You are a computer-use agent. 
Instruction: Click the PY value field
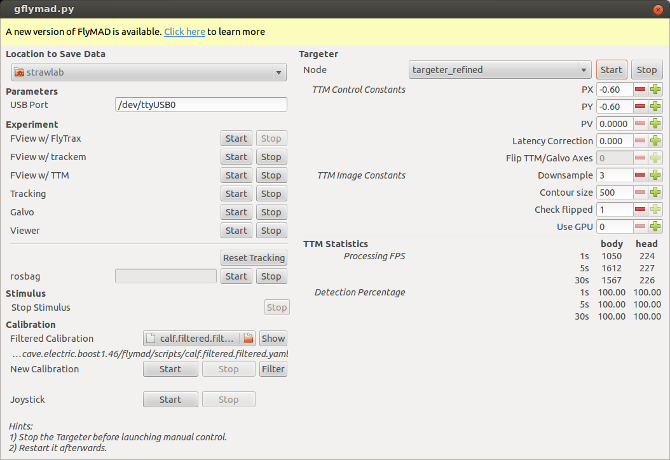(x=614, y=106)
